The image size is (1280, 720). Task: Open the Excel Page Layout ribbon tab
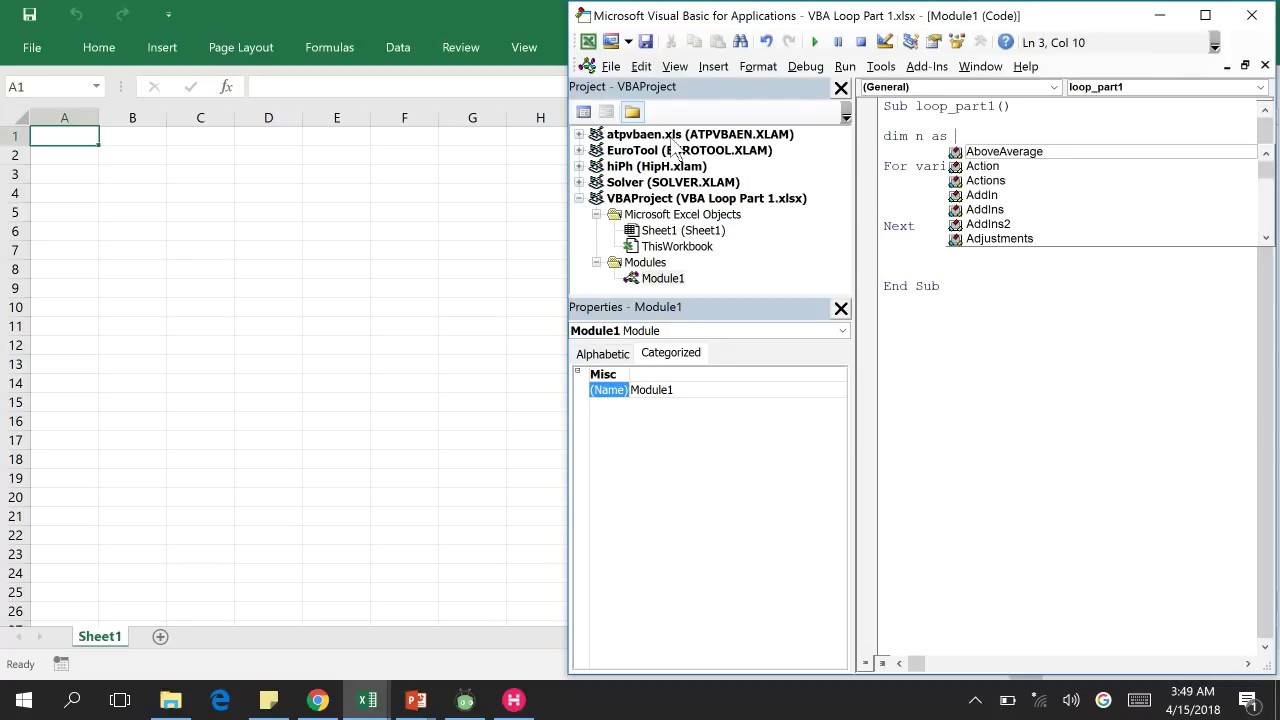coord(241,47)
